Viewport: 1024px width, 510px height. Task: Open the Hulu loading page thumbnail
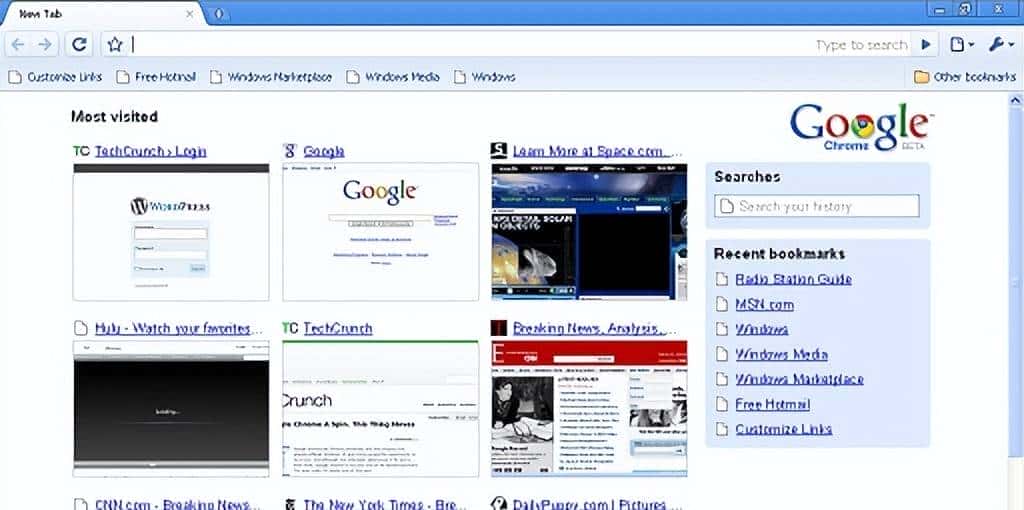click(170, 408)
